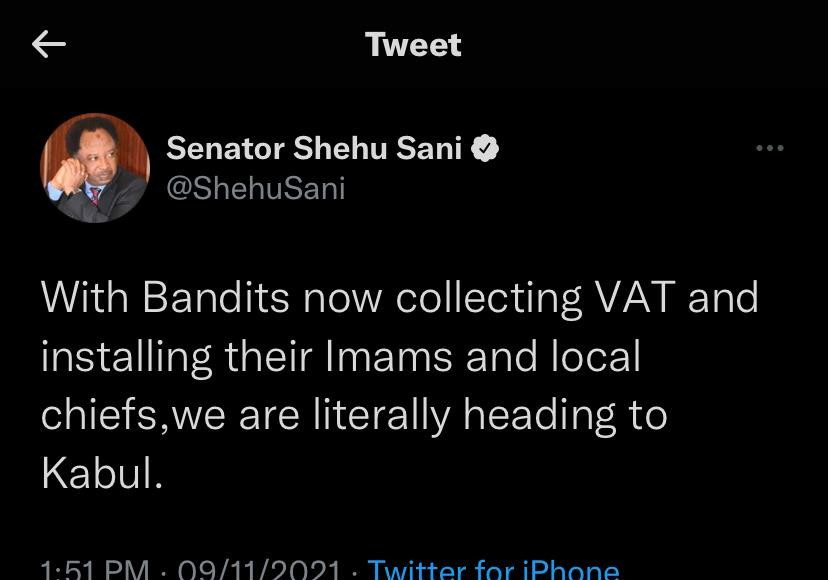
Task: Click the blue verified badge
Action: click(x=486, y=149)
